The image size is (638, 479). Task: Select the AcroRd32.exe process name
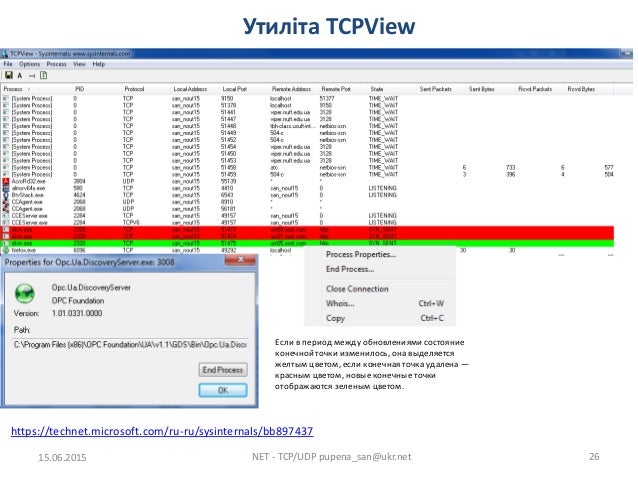(x=28, y=181)
